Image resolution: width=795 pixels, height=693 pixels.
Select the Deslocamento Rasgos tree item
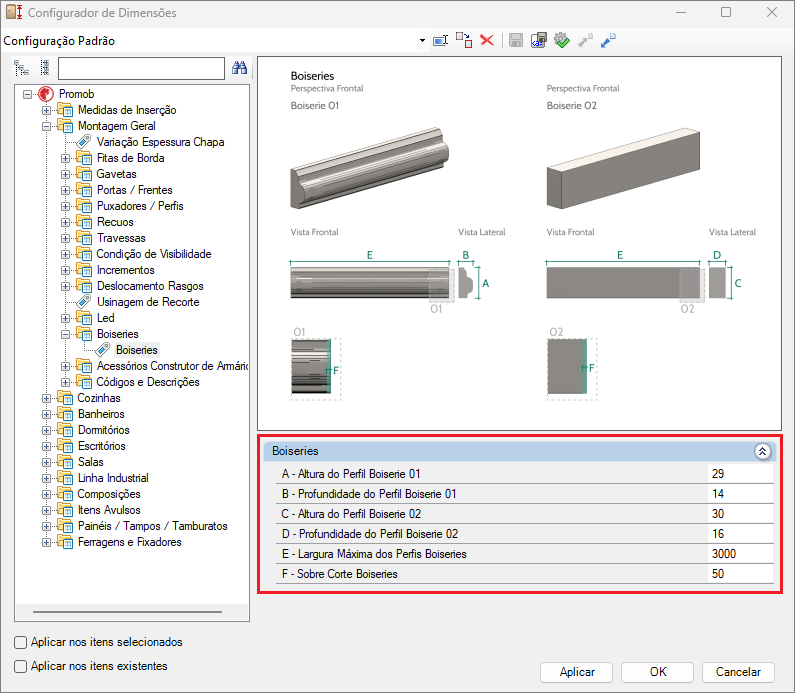[150, 286]
